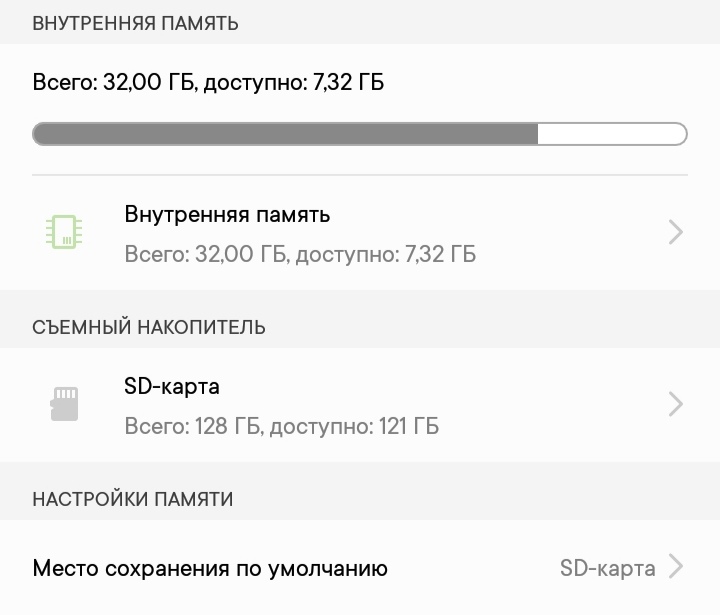This screenshot has height=615, width=720.
Task: Open default save location chevron
Action: [676, 568]
